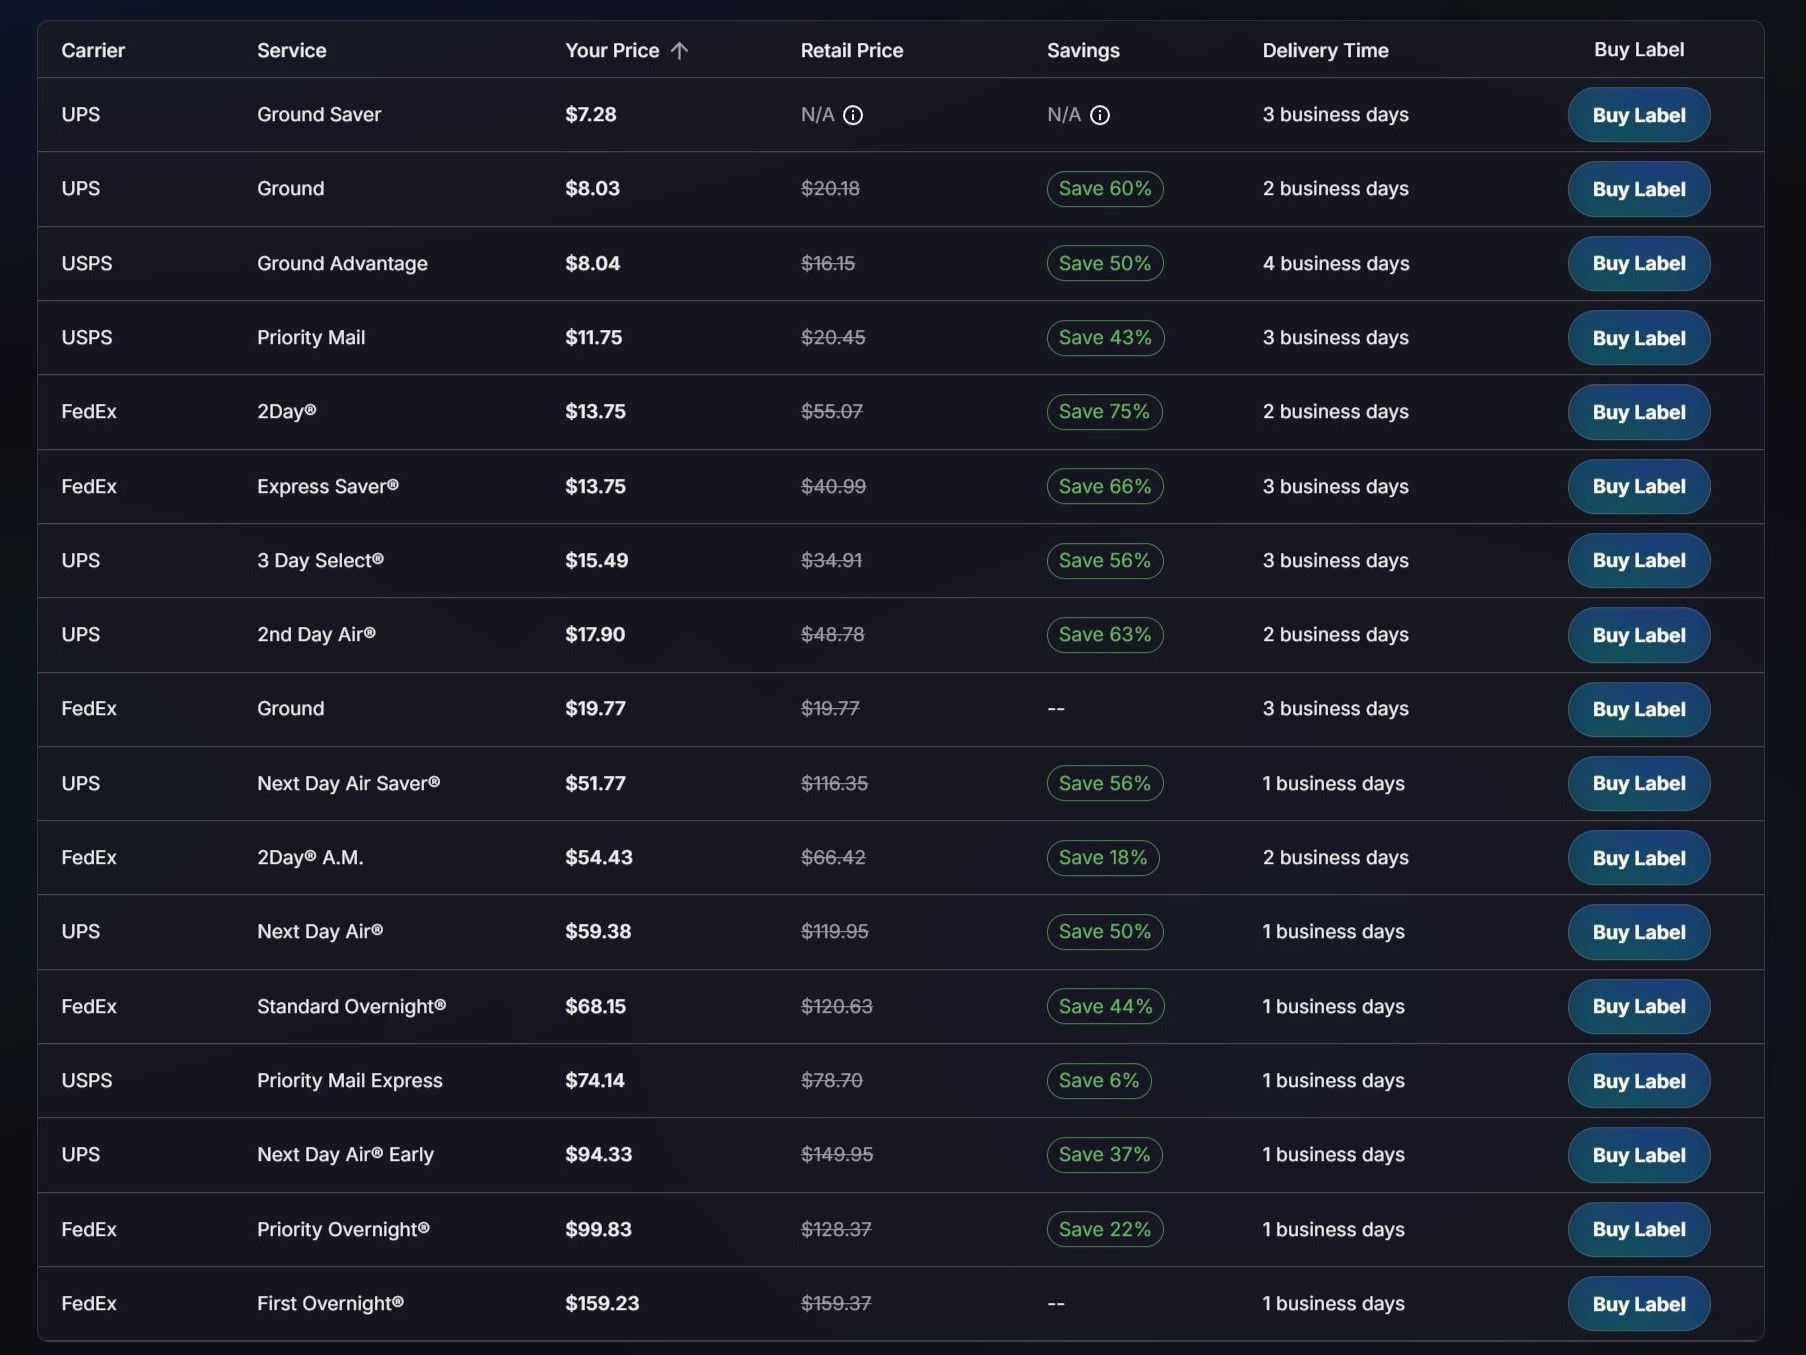The width and height of the screenshot is (1806, 1355).
Task: Select the Standard Overnight® service name
Action: pyautogui.click(x=351, y=1007)
